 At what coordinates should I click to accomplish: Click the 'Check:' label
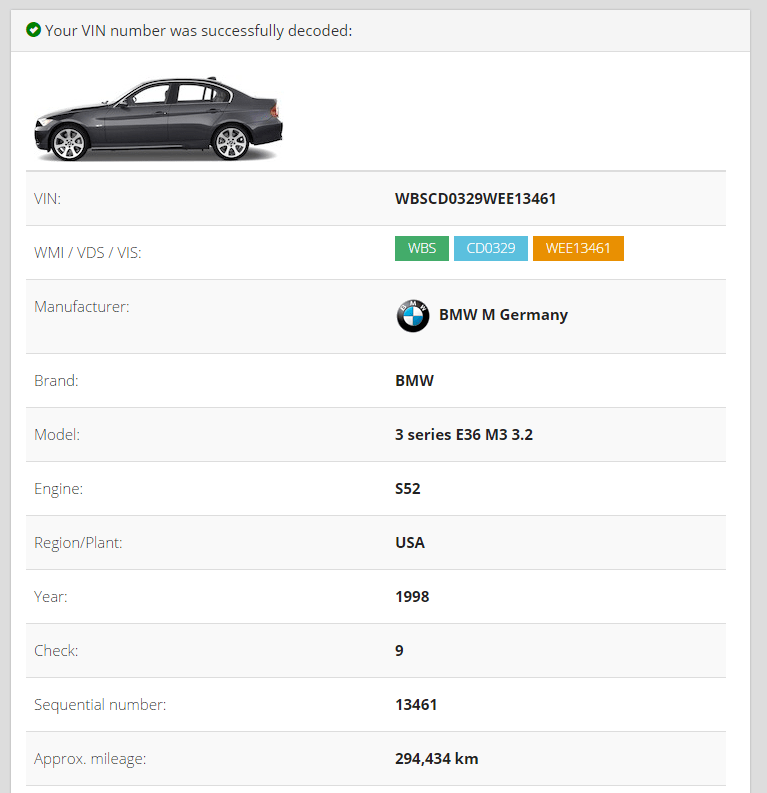[56, 650]
